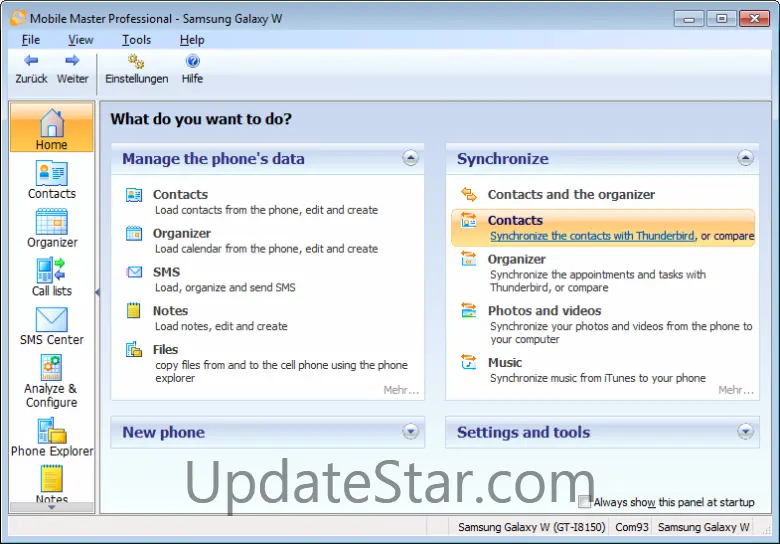This screenshot has width=780, height=544.
Task: Click the application logo in title bar
Action: 18,18
